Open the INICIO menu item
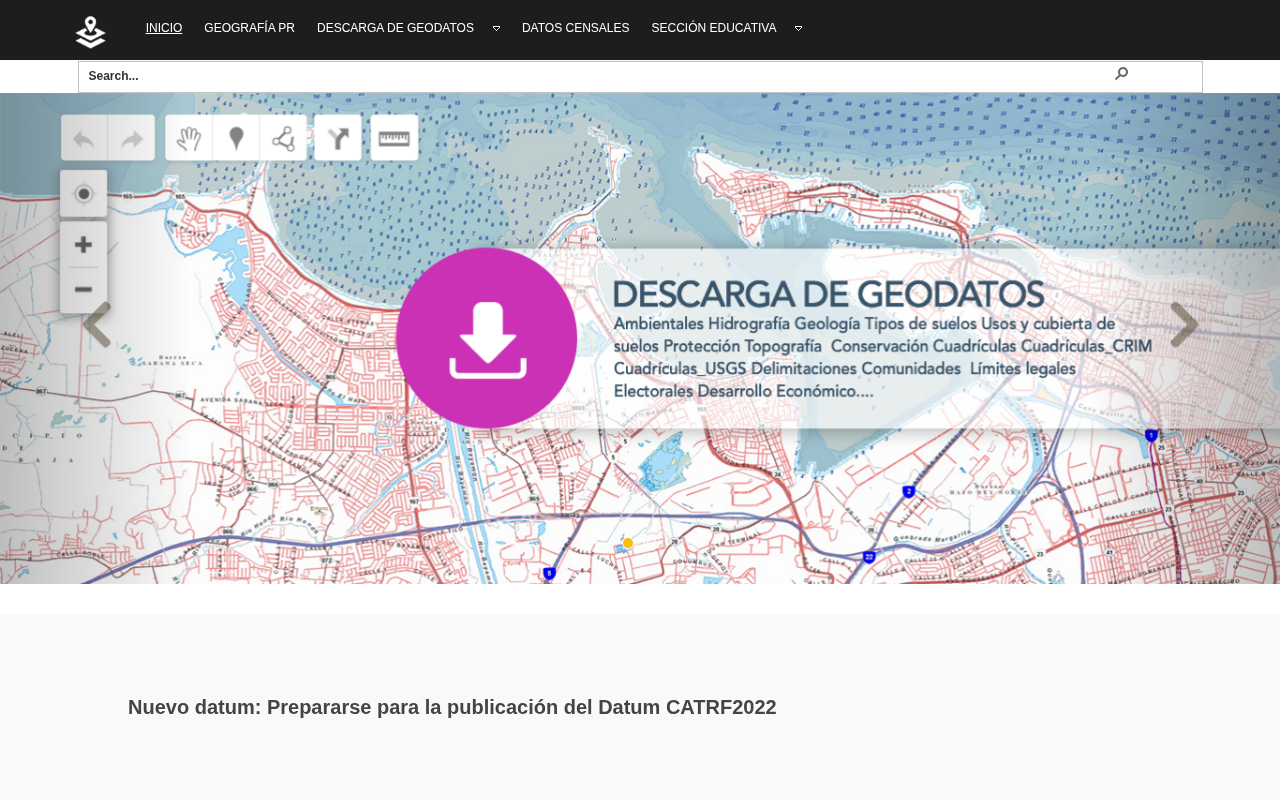 pos(164,28)
